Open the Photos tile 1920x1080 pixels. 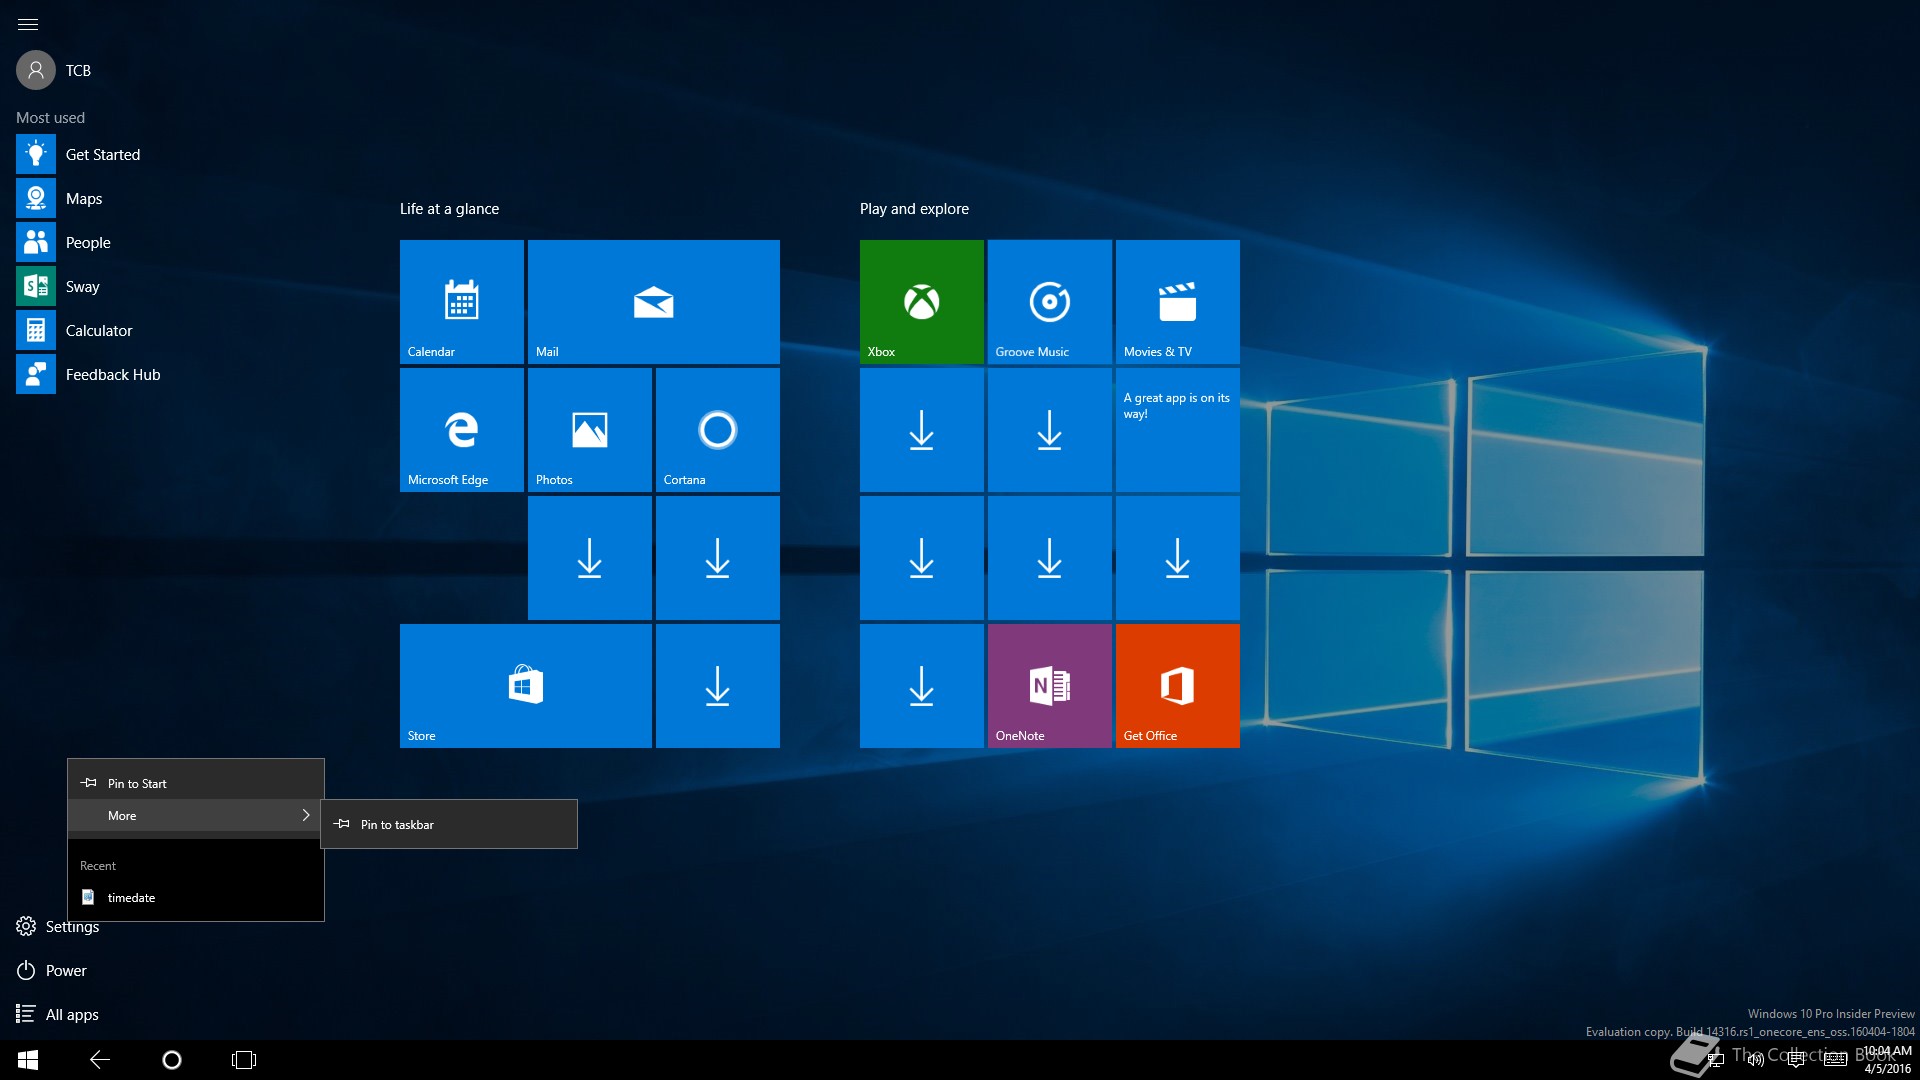590,430
